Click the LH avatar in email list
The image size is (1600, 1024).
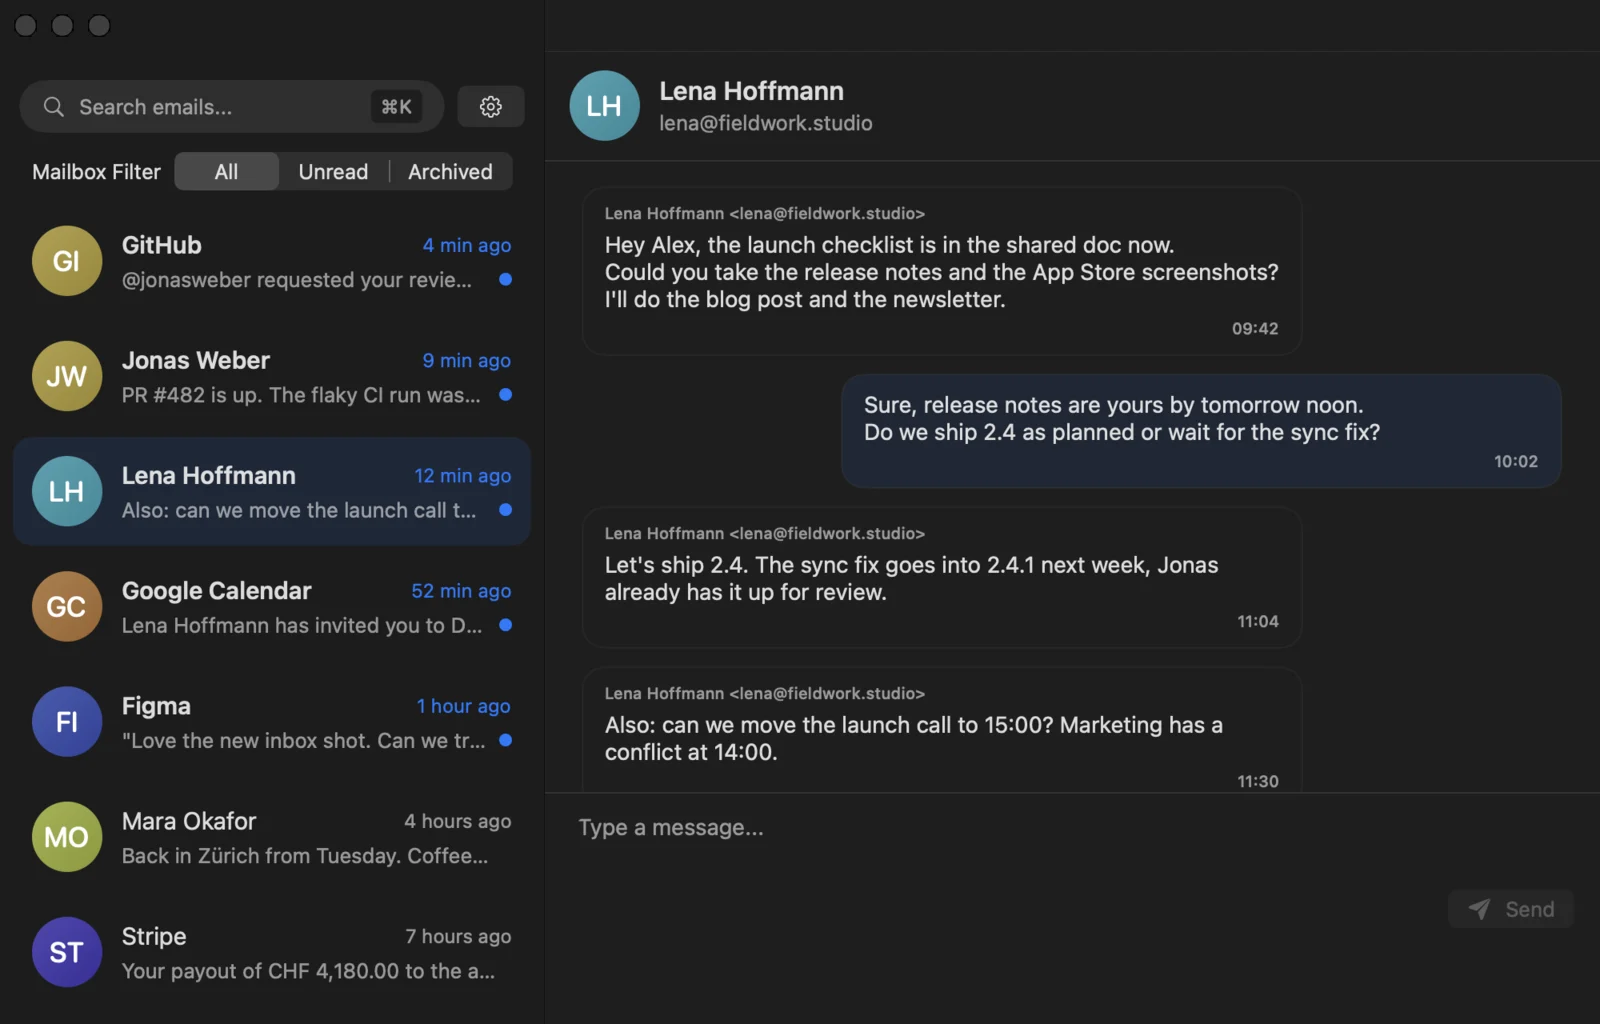pyautogui.click(x=67, y=491)
